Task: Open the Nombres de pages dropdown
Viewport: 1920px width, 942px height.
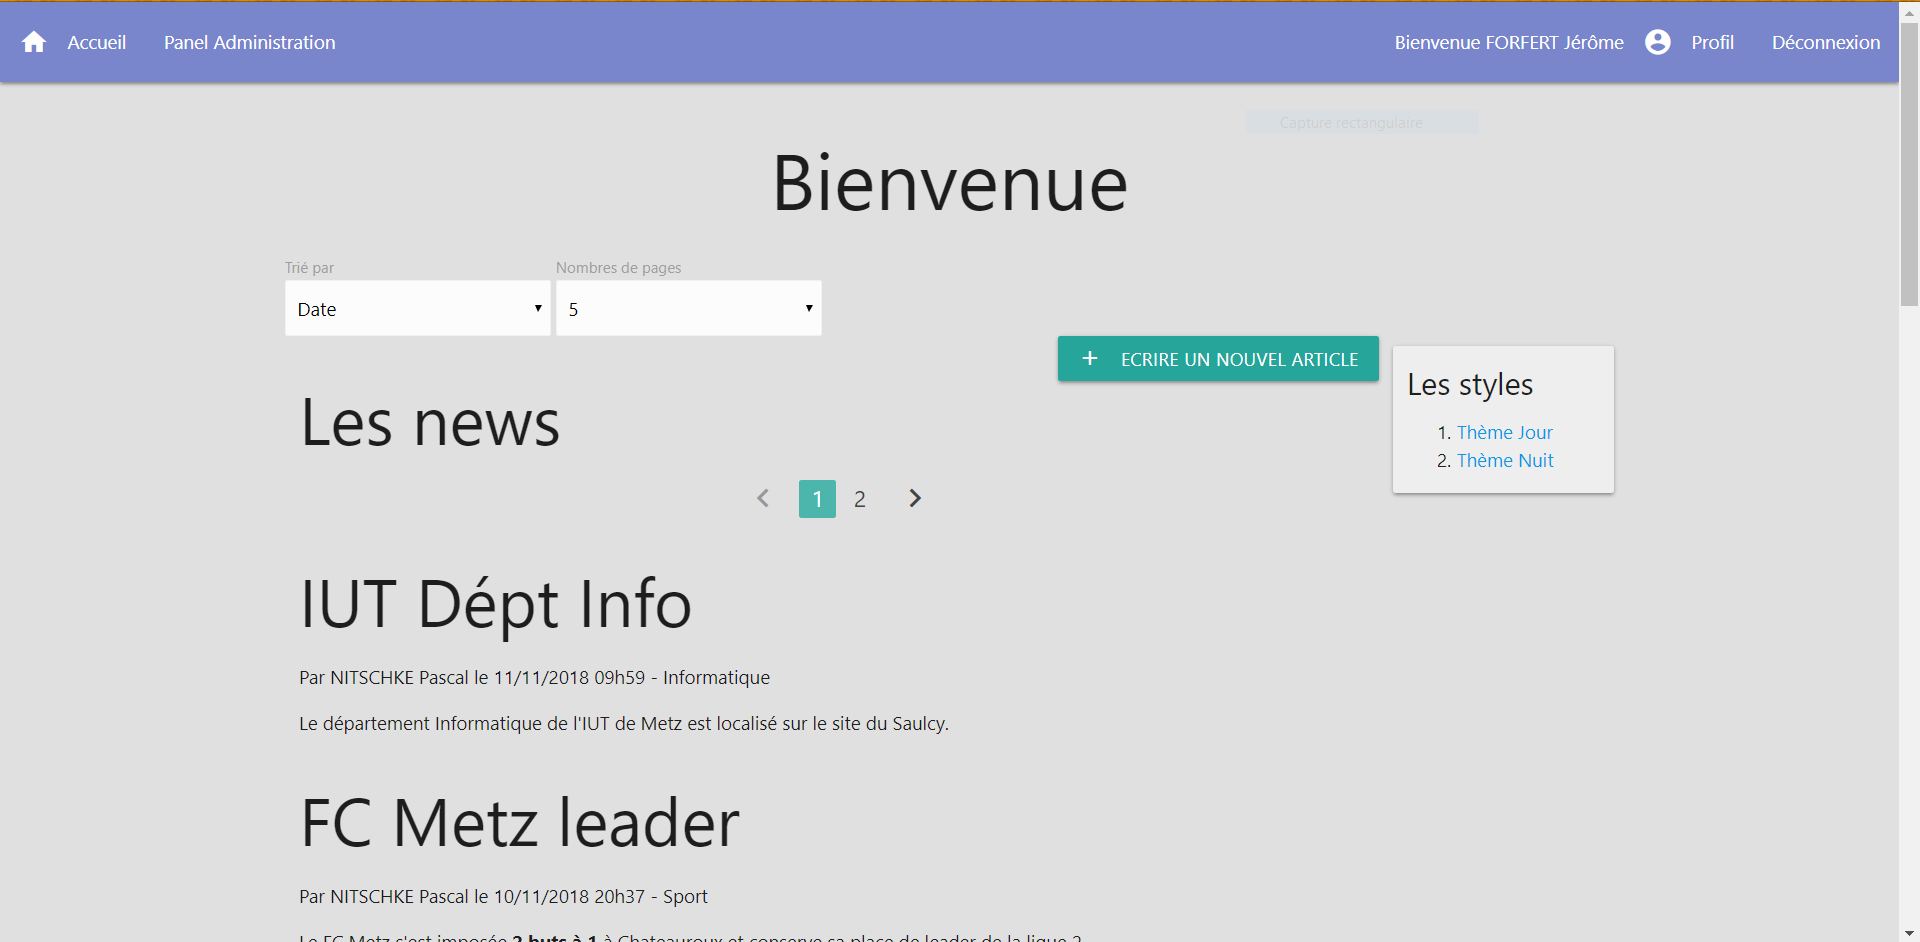Action: coord(689,308)
